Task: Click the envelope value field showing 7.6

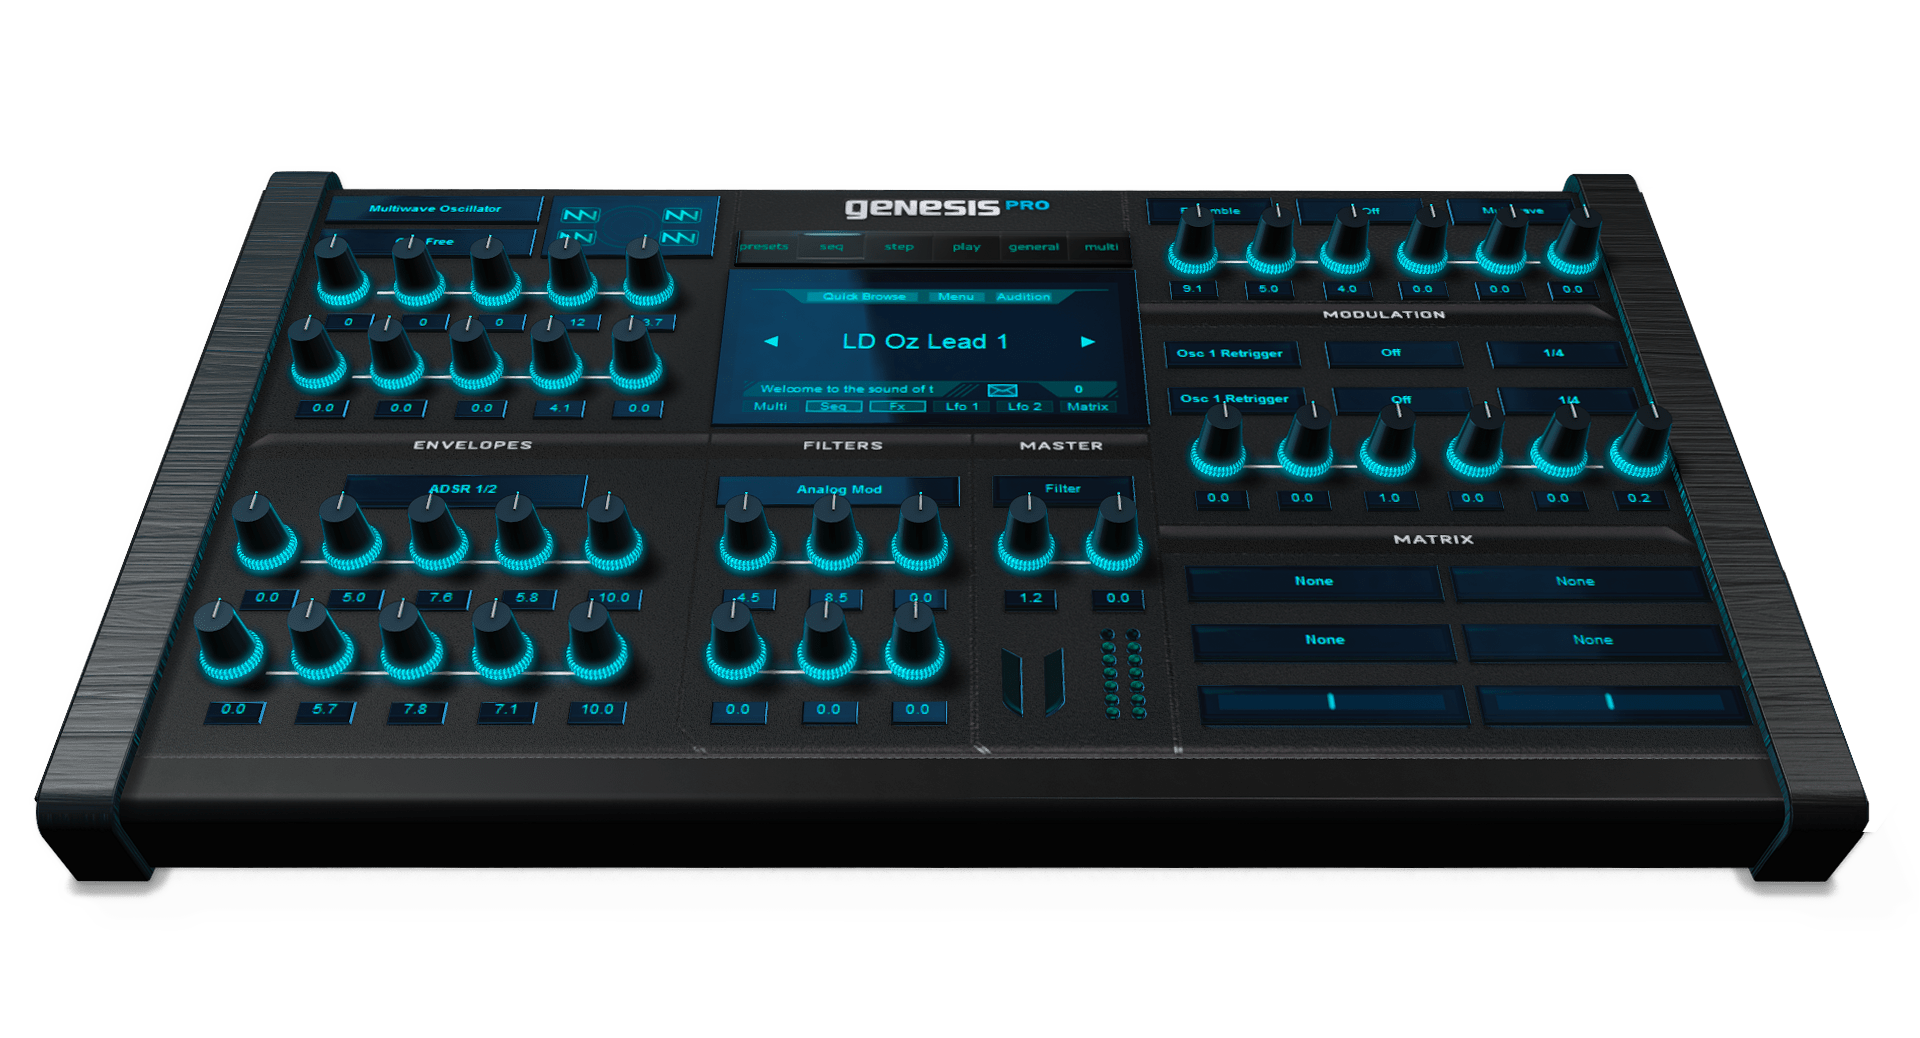Action: 441,597
